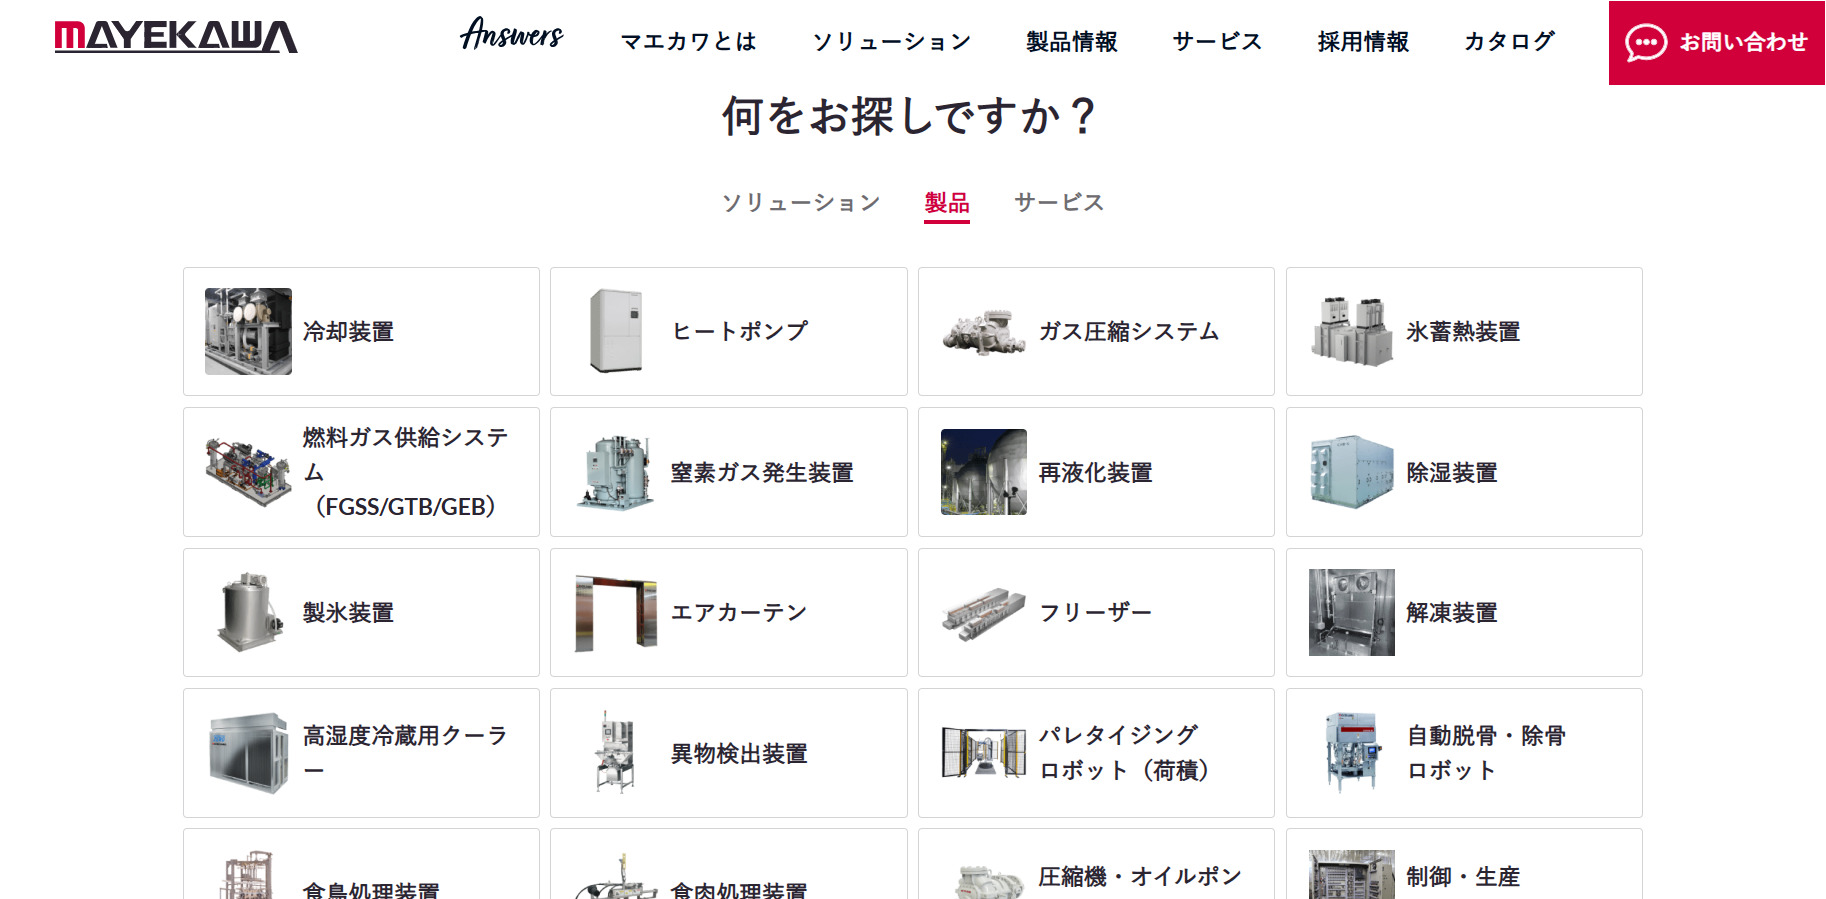Click the MAYEKAWA logo
This screenshot has height=899, width=1826.
point(176,37)
